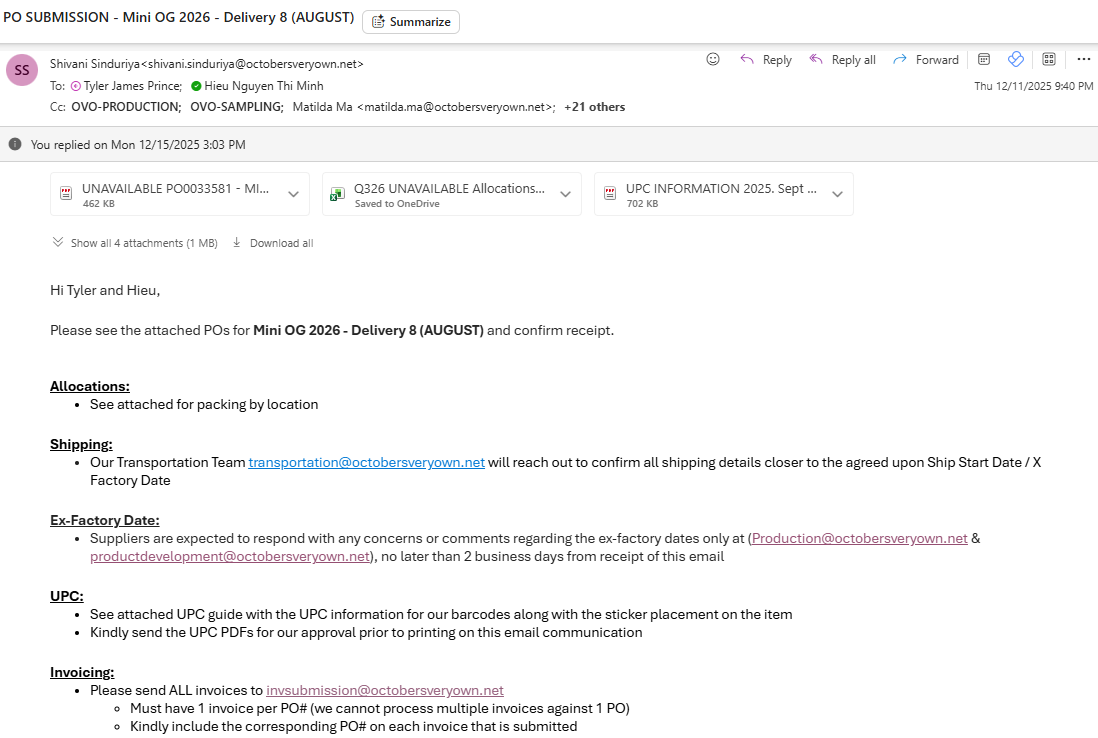Click the Summarize button
The image size is (1098, 738).
click(x=411, y=22)
